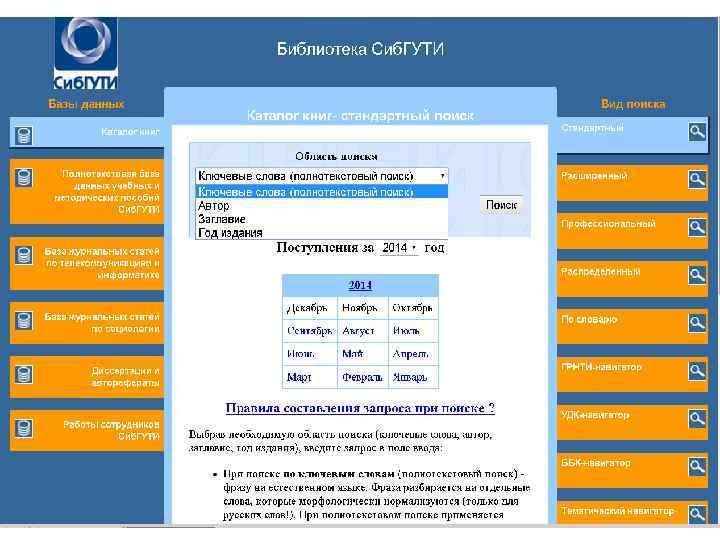Click Библиотека СибГУТИ page title
Image resolution: width=720 pixels, height=540 pixels.
[360, 49]
